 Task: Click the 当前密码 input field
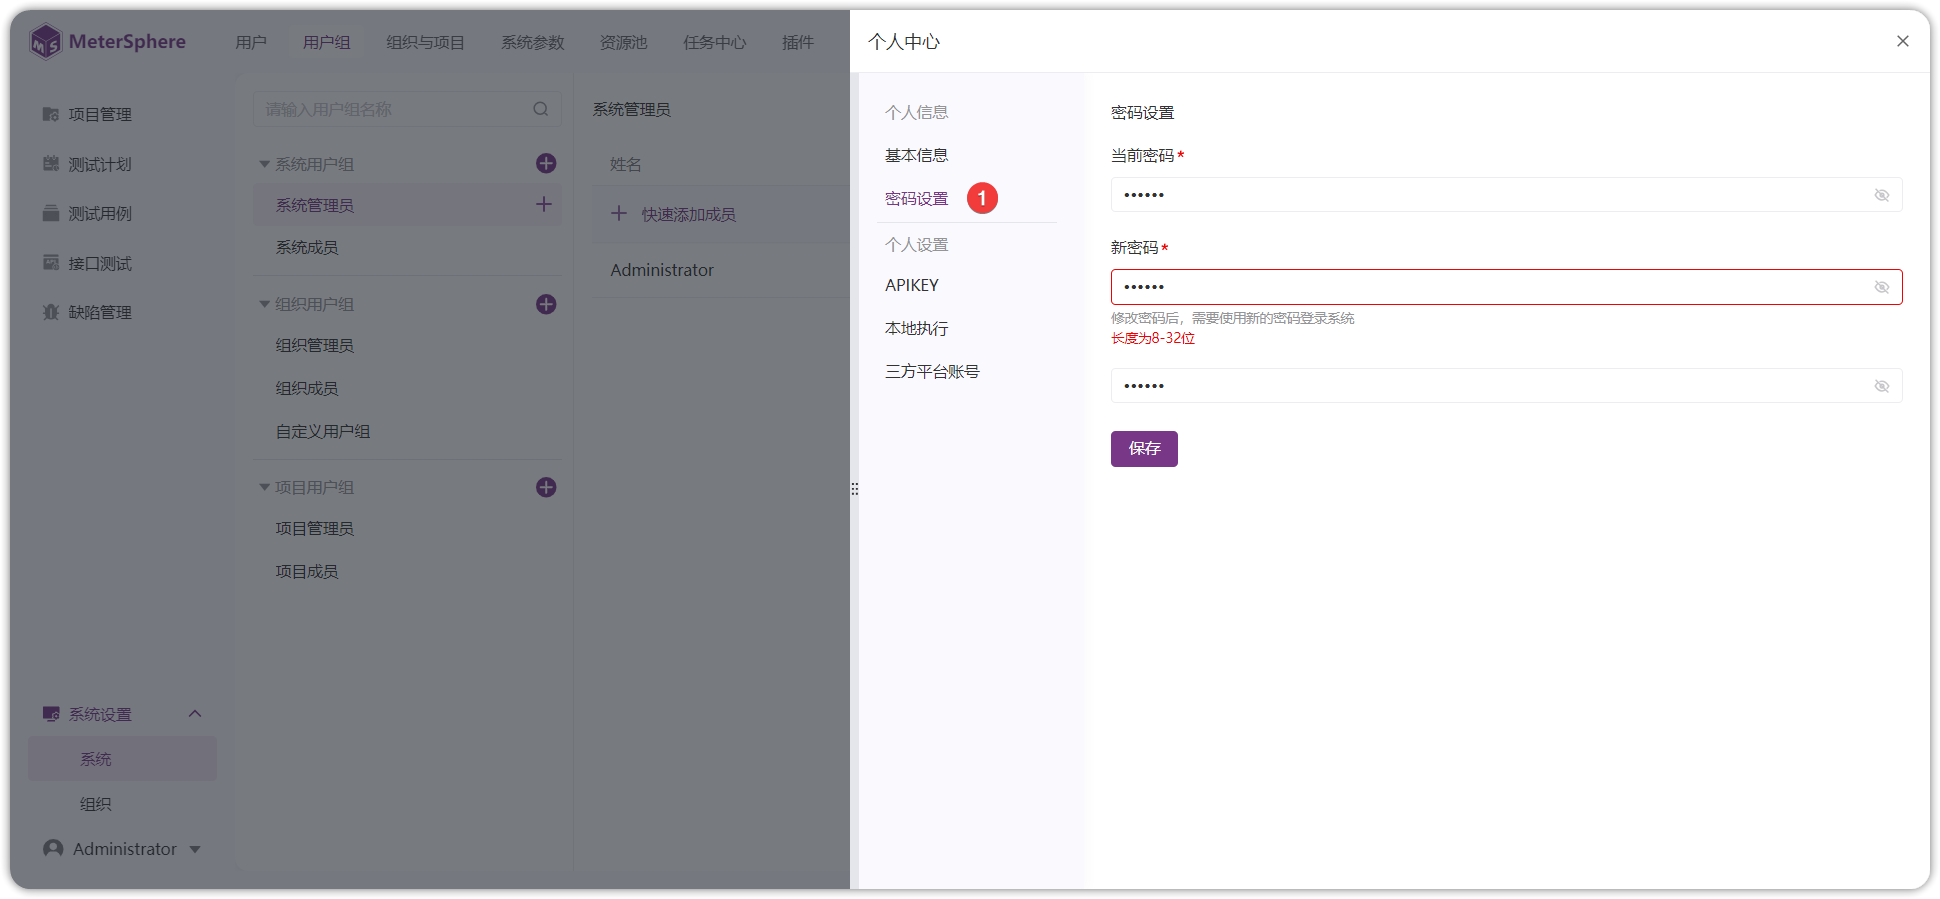(1506, 195)
